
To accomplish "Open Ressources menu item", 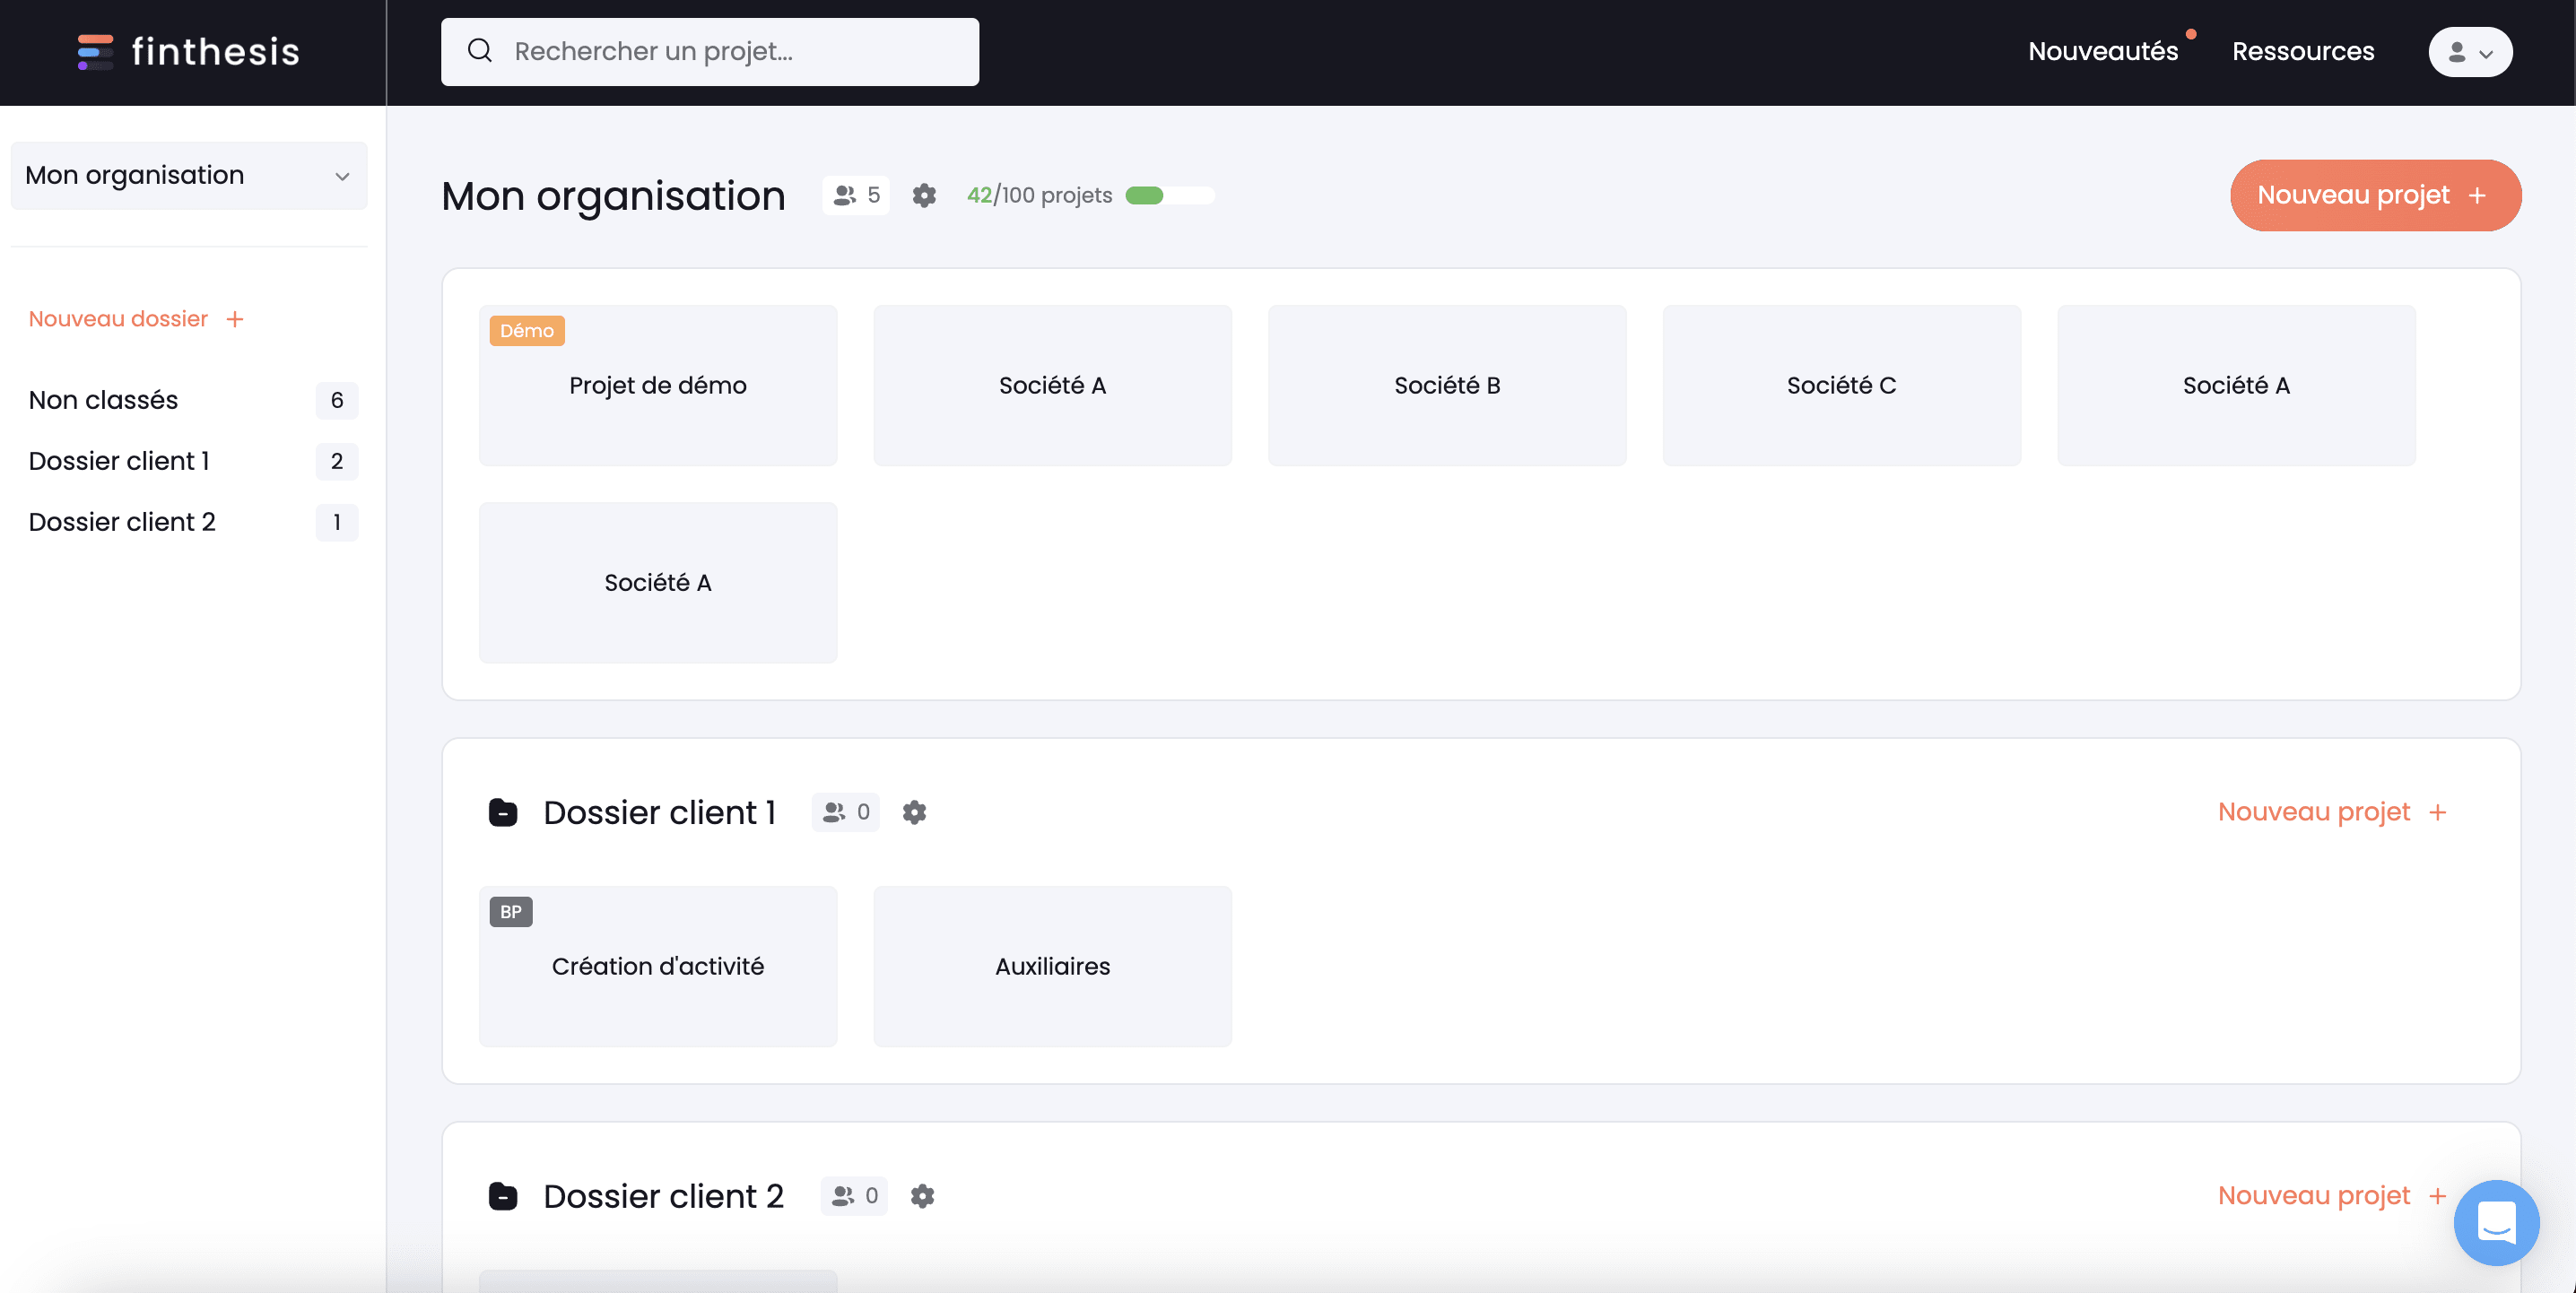I will [2304, 51].
